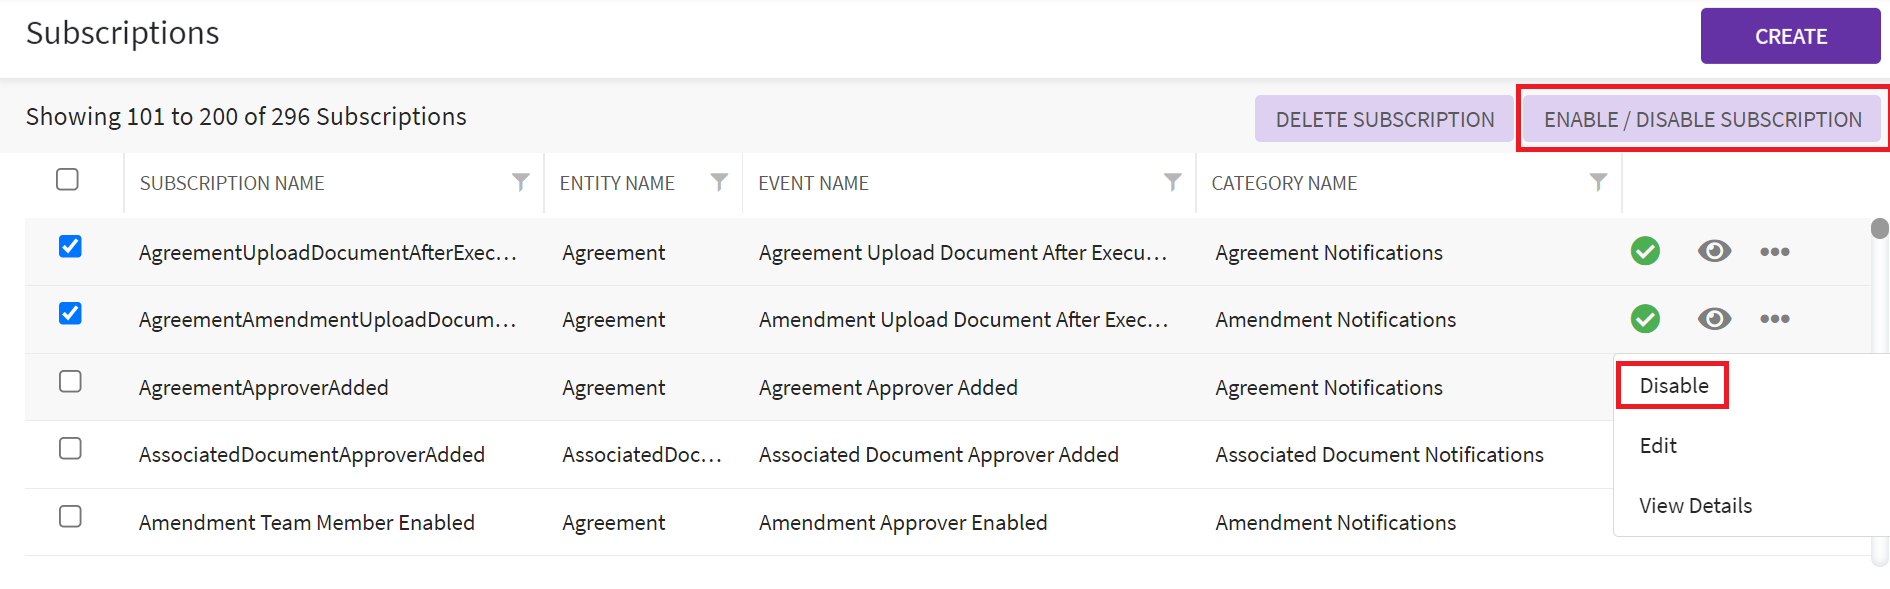Choose Edit from the context menu
Image resolution: width=1890 pixels, height=589 pixels.
[x=1658, y=446]
